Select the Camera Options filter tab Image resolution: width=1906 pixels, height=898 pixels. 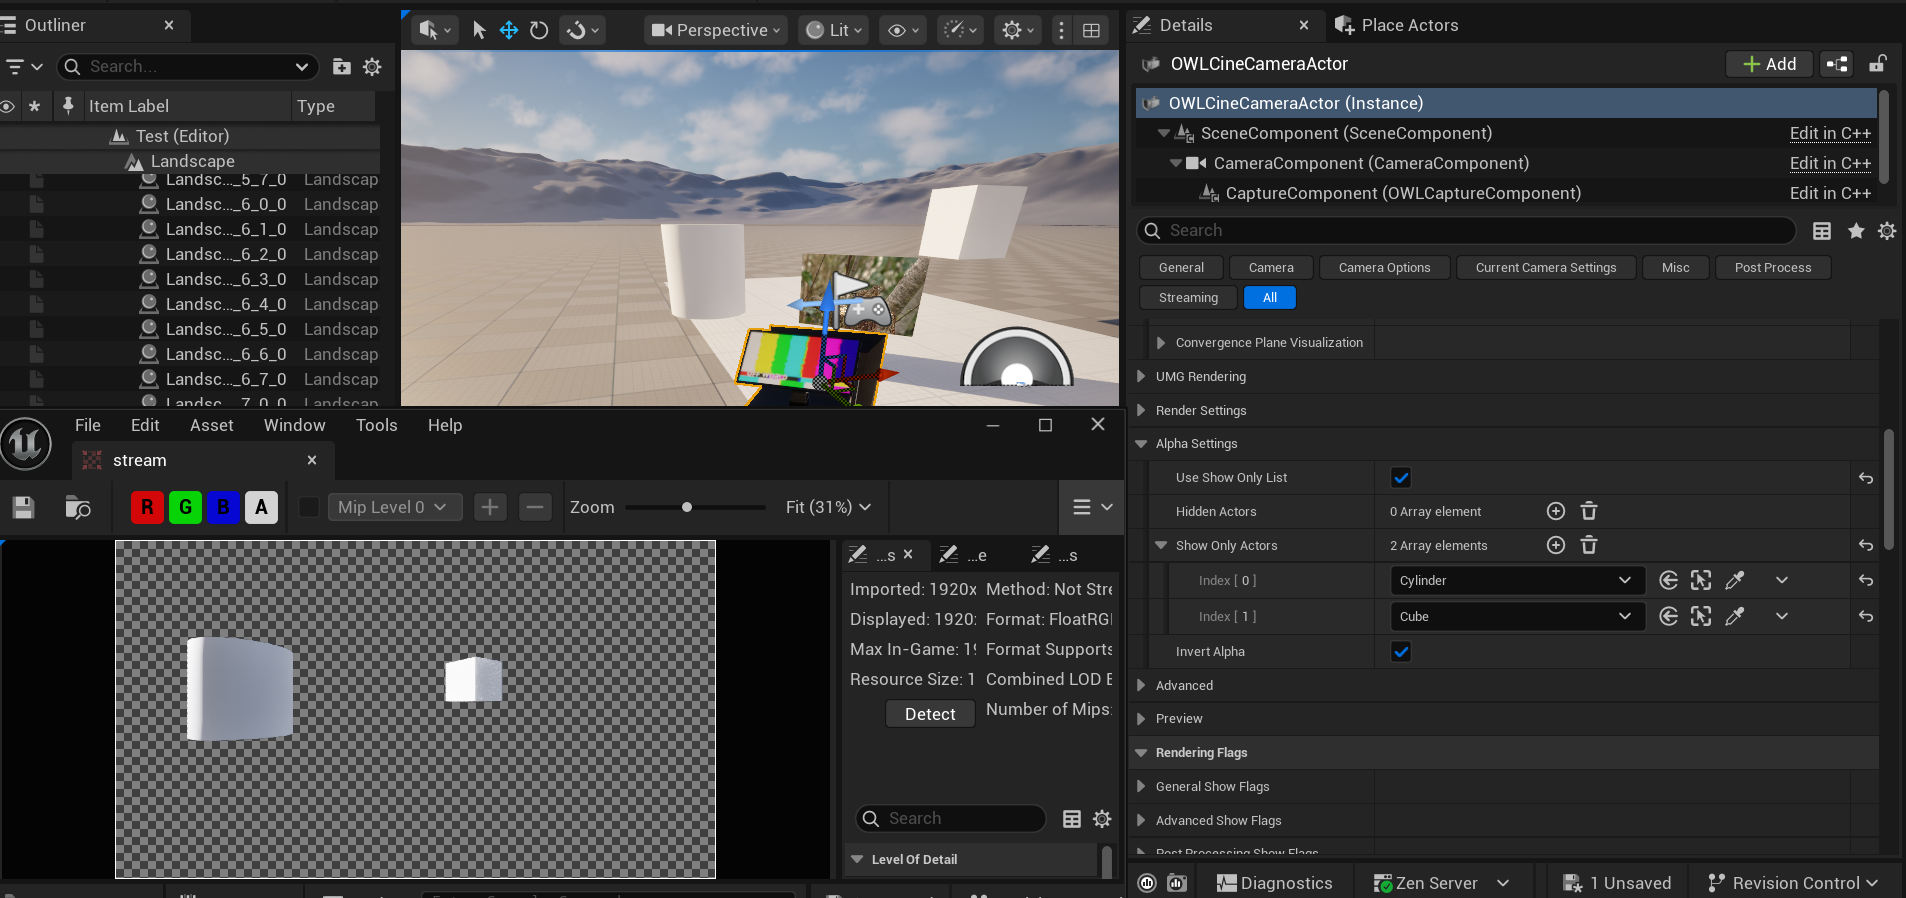coord(1384,267)
